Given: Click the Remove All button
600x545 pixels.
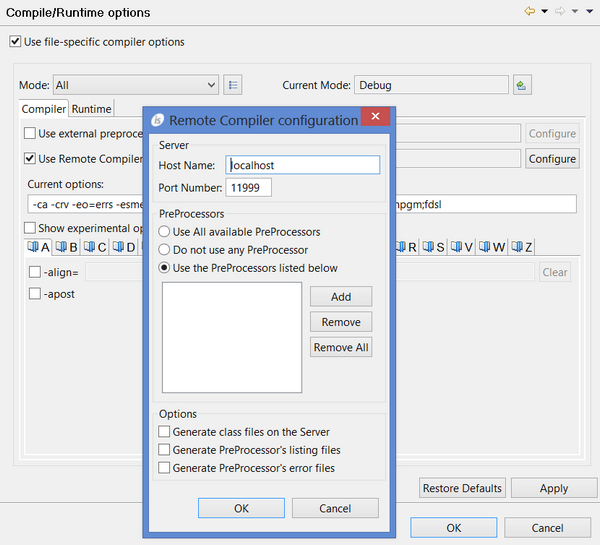Looking at the screenshot, I should (x=341, y=347).
